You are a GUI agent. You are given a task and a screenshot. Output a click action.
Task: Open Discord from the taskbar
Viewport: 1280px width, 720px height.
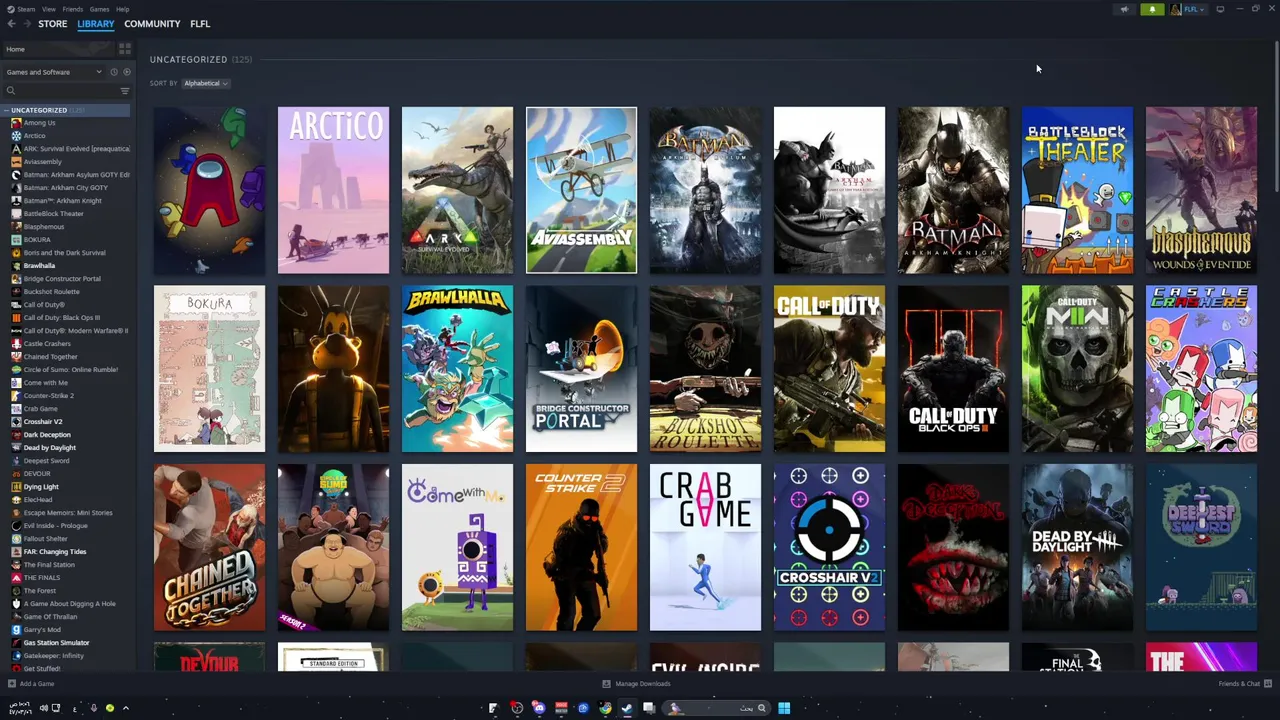tap(539, 708)
